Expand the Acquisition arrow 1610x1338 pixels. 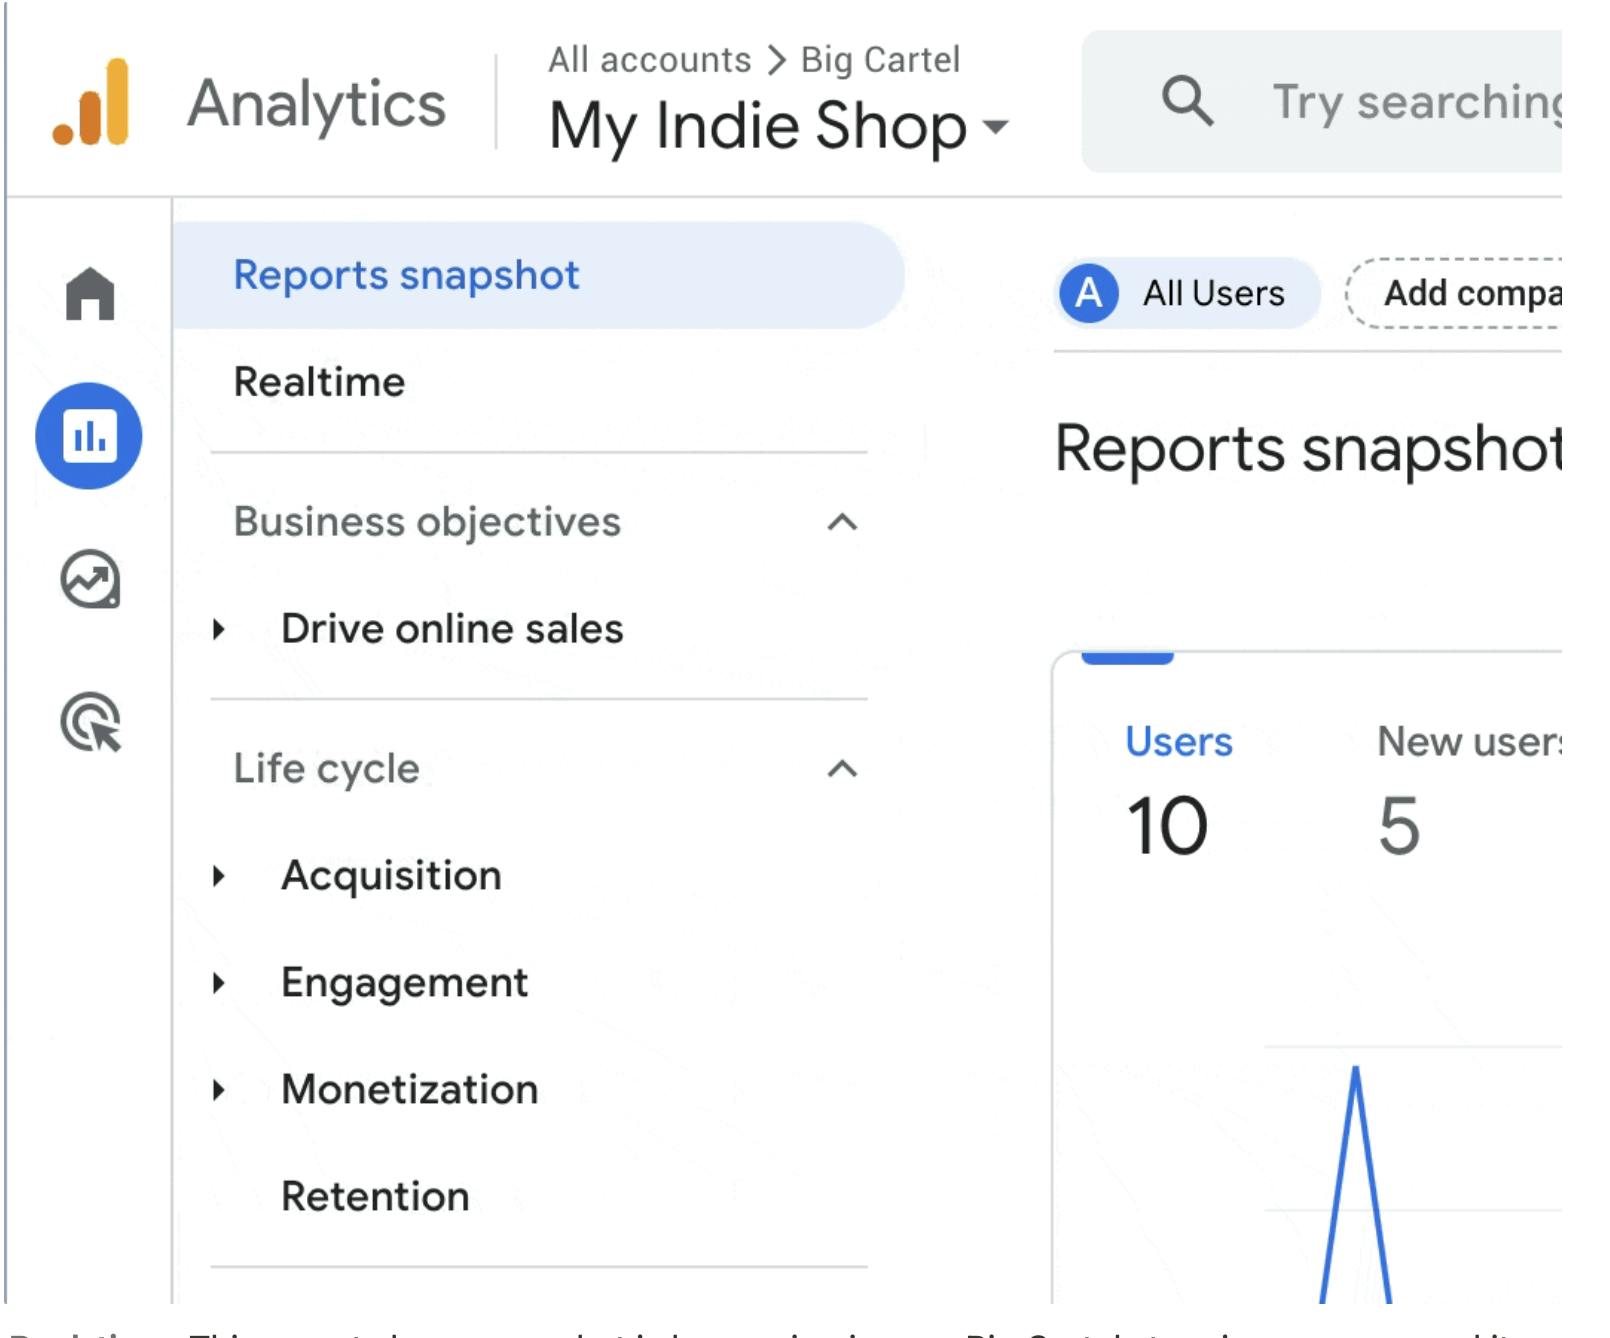tap(219, 876)
